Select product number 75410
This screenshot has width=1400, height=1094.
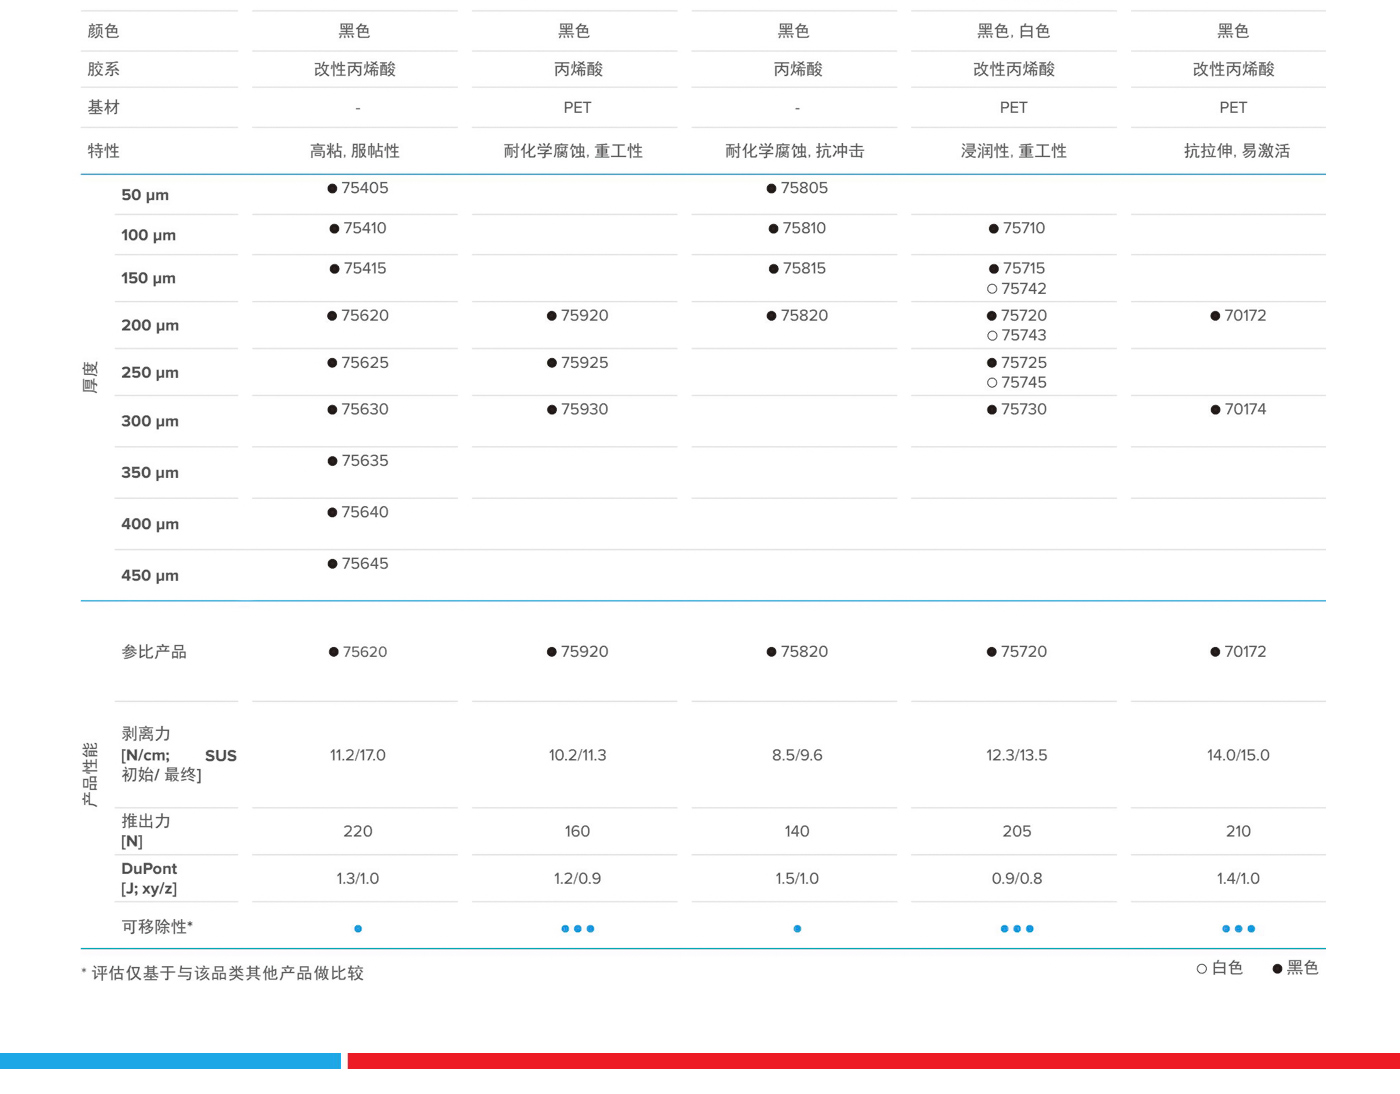(x=358, y=228)
